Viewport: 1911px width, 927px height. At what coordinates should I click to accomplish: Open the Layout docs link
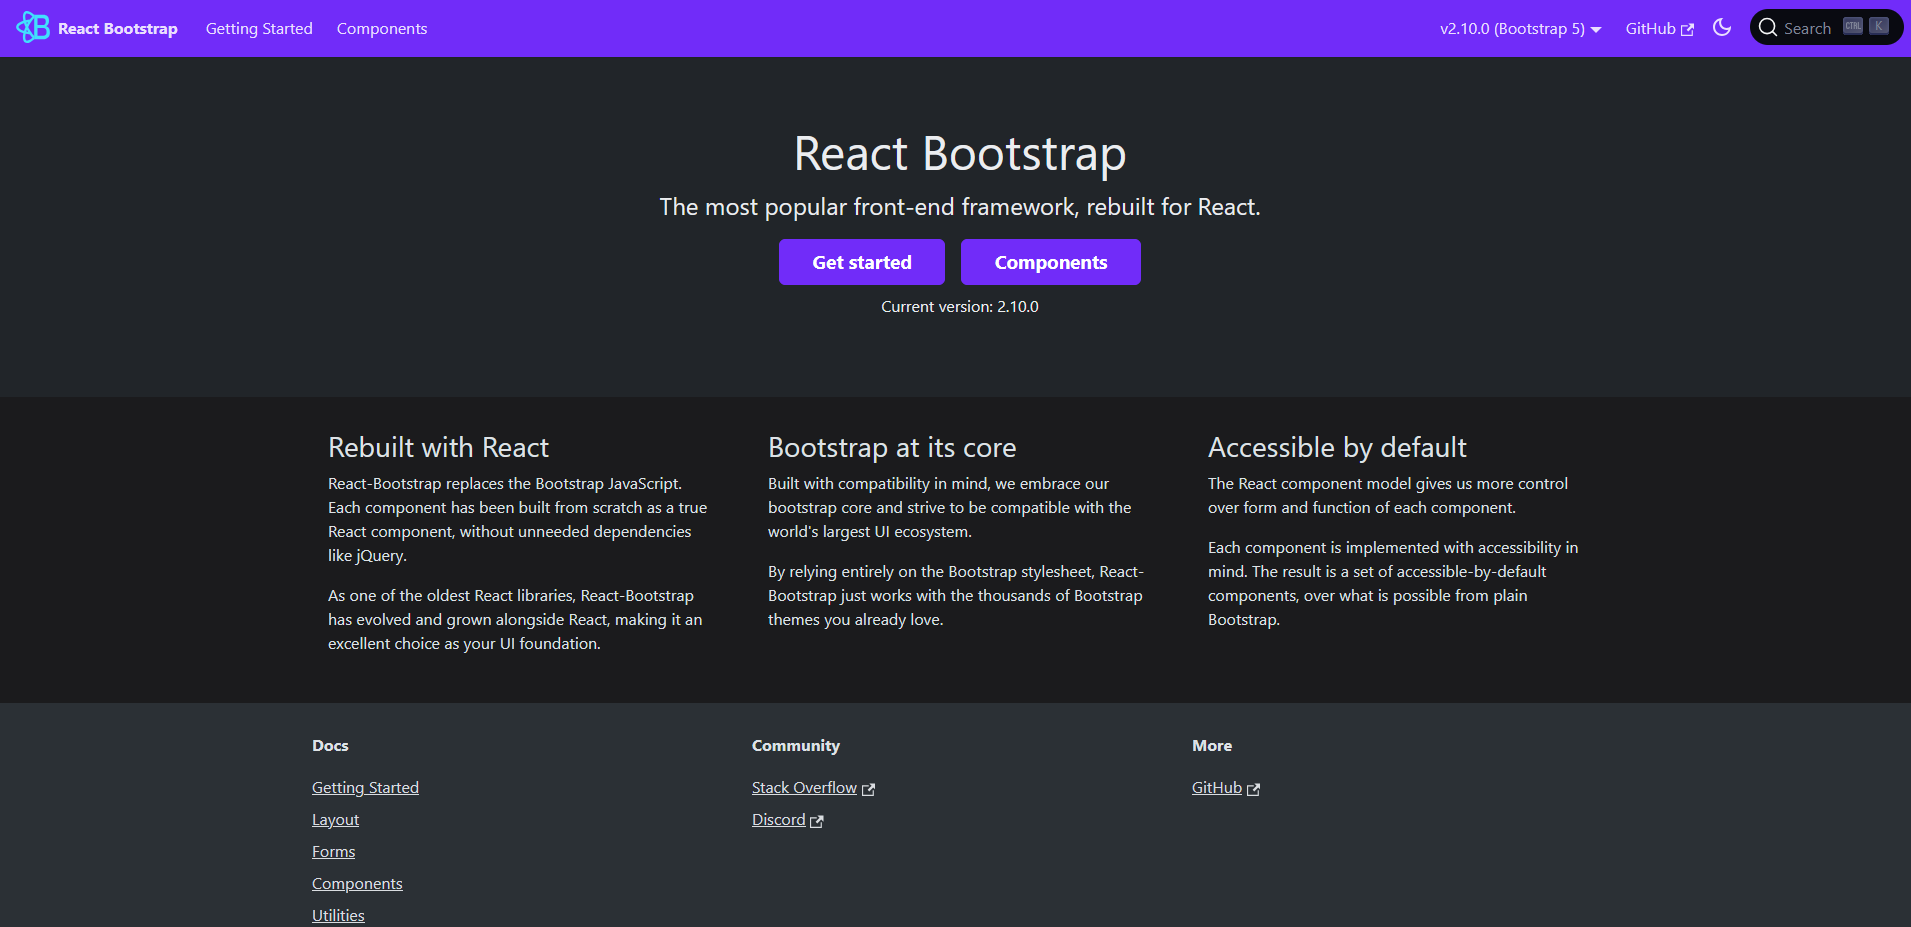coord(335,820)
